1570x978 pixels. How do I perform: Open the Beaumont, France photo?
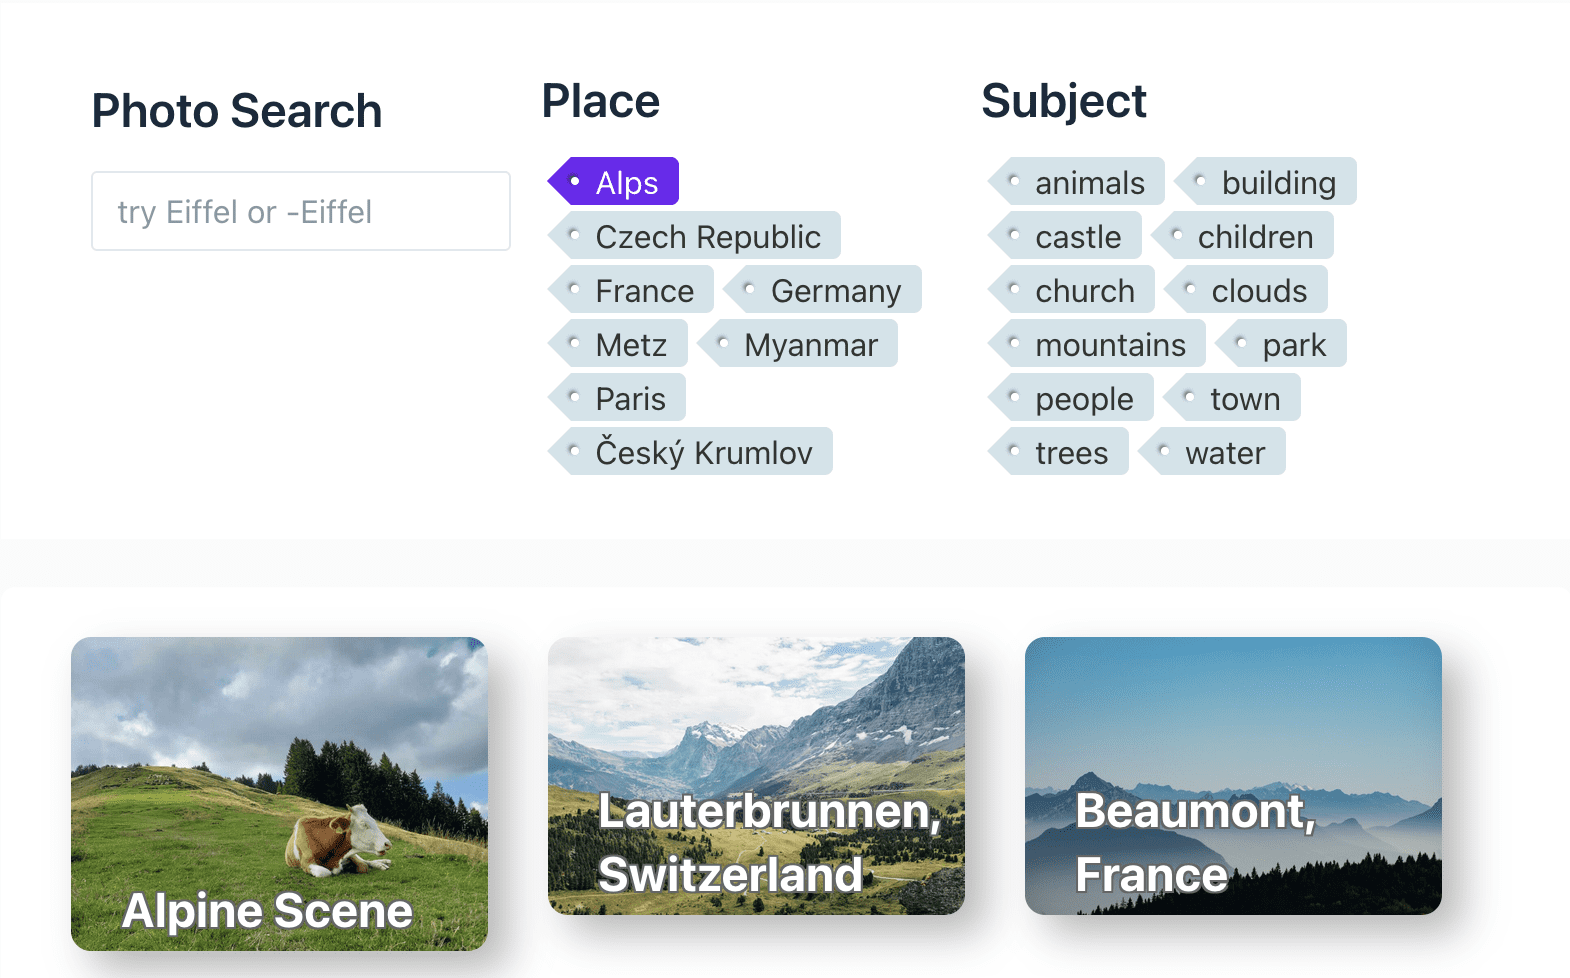1233,775
